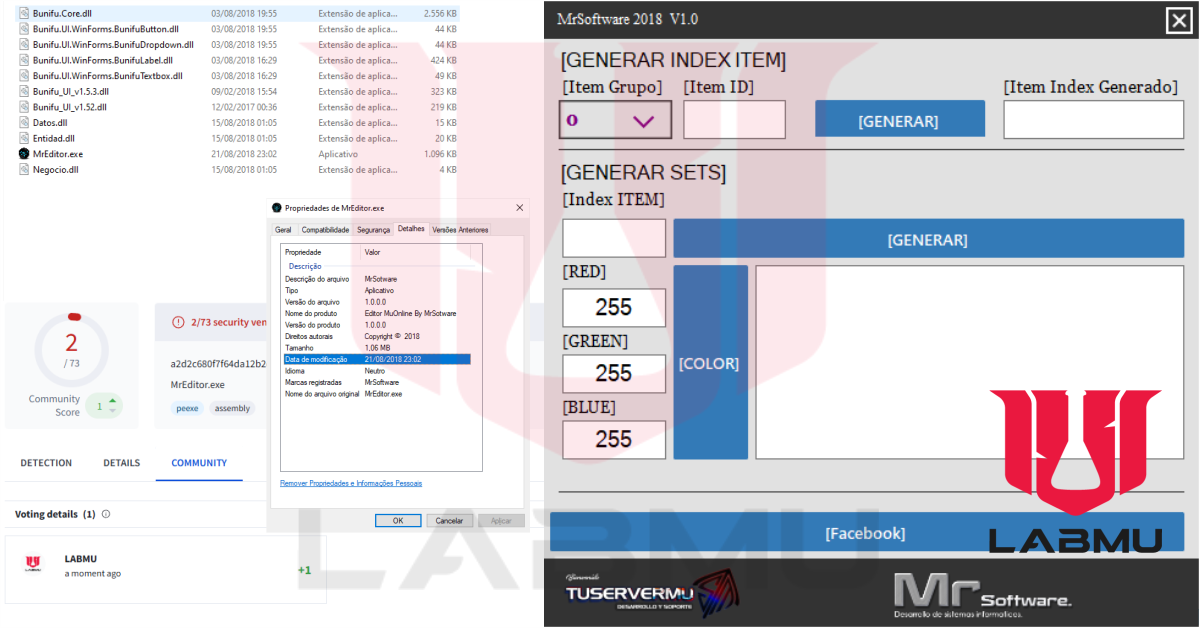Click the GENERAR button beside Item ID
The image size is (1200, 628).
click(x=899, y=120)
